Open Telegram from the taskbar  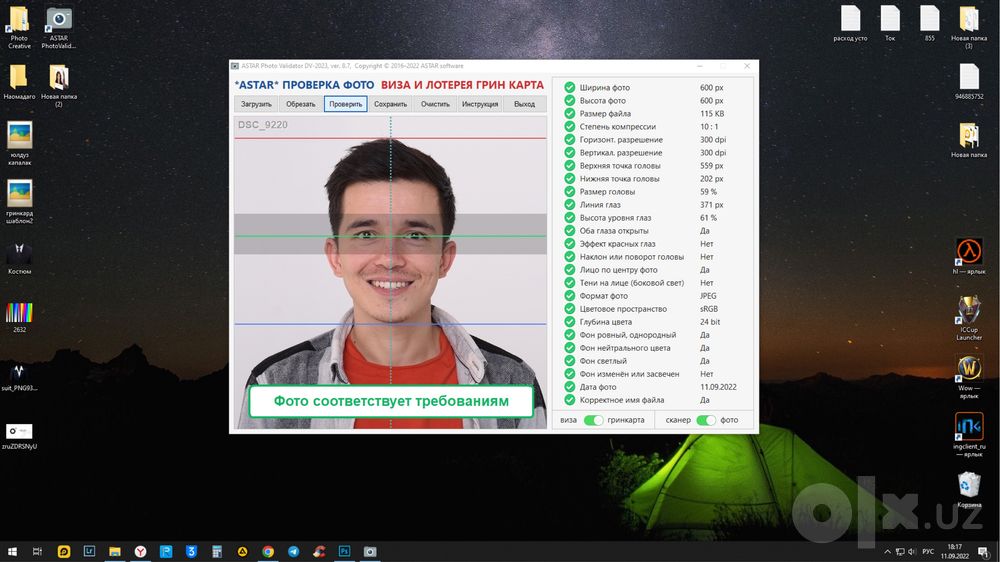[293, 552]
